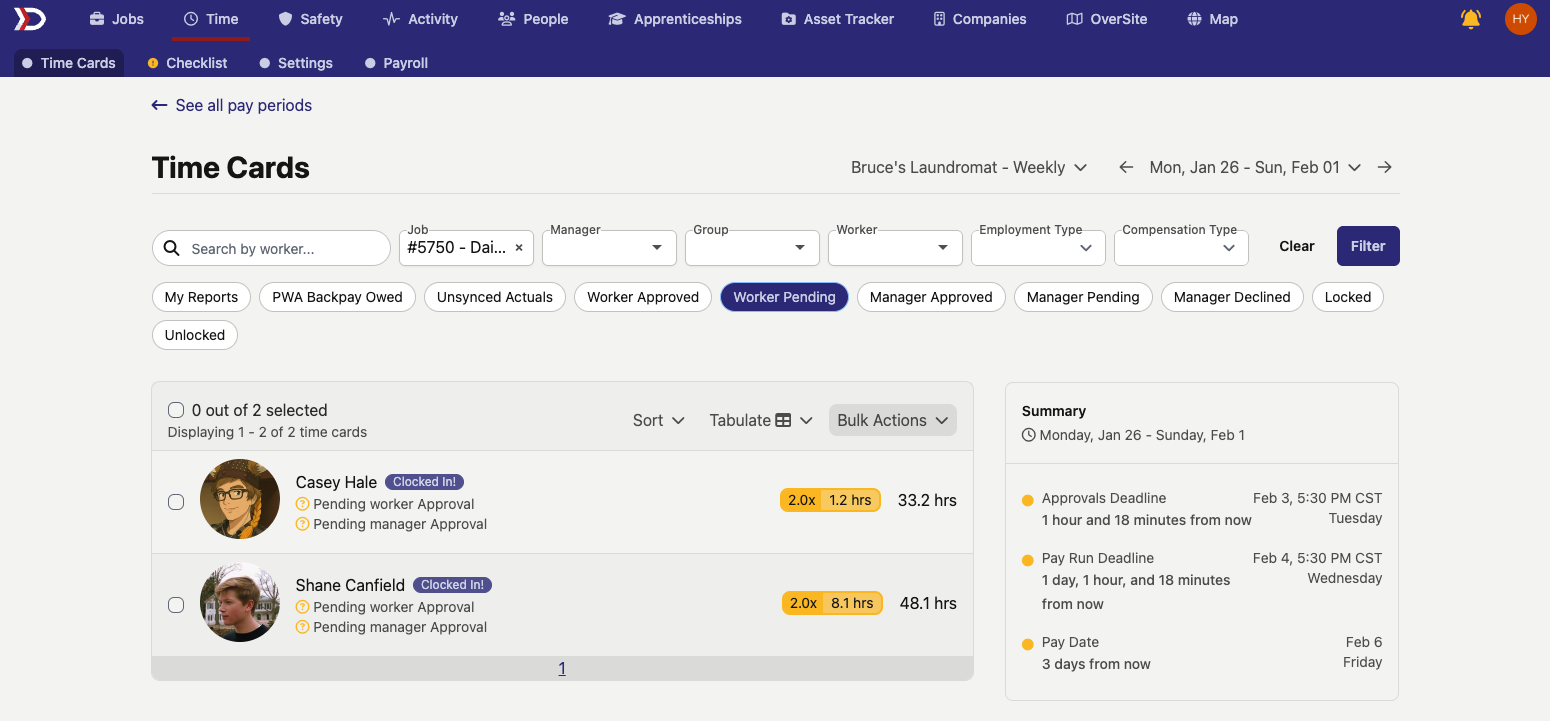1550x721 pixels.
Task: Go to previous pay period with left arrow
Action: (x=1126, y=167)
